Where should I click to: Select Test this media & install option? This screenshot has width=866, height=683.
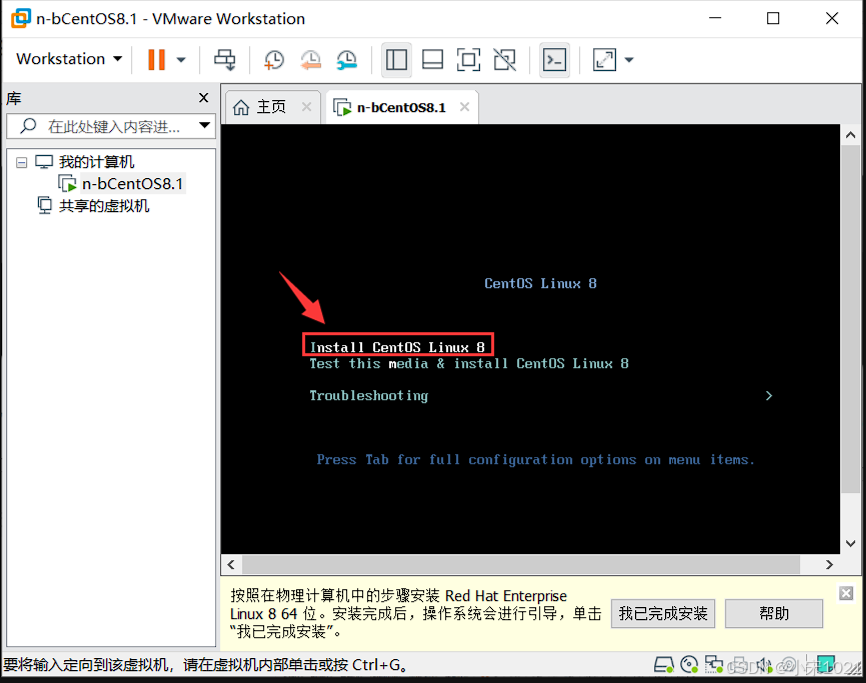469,363
